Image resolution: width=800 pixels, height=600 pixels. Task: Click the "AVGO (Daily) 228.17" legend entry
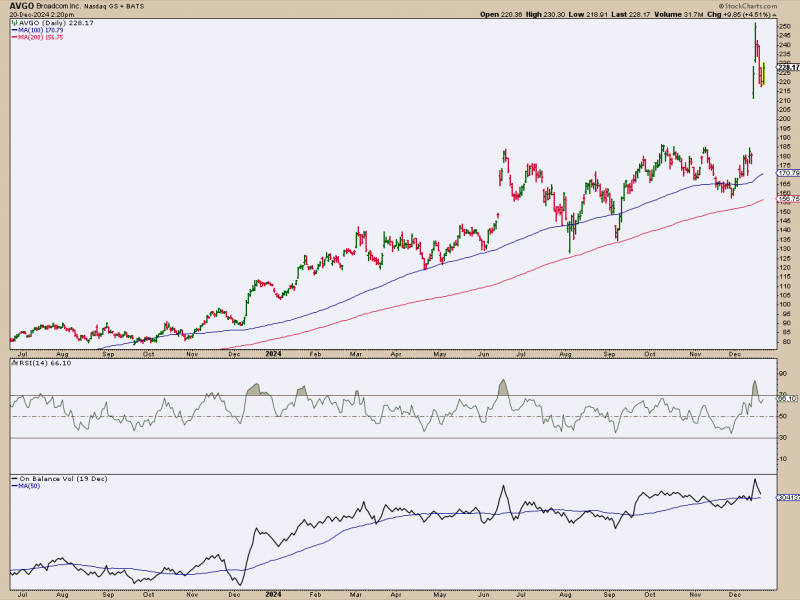56,23
